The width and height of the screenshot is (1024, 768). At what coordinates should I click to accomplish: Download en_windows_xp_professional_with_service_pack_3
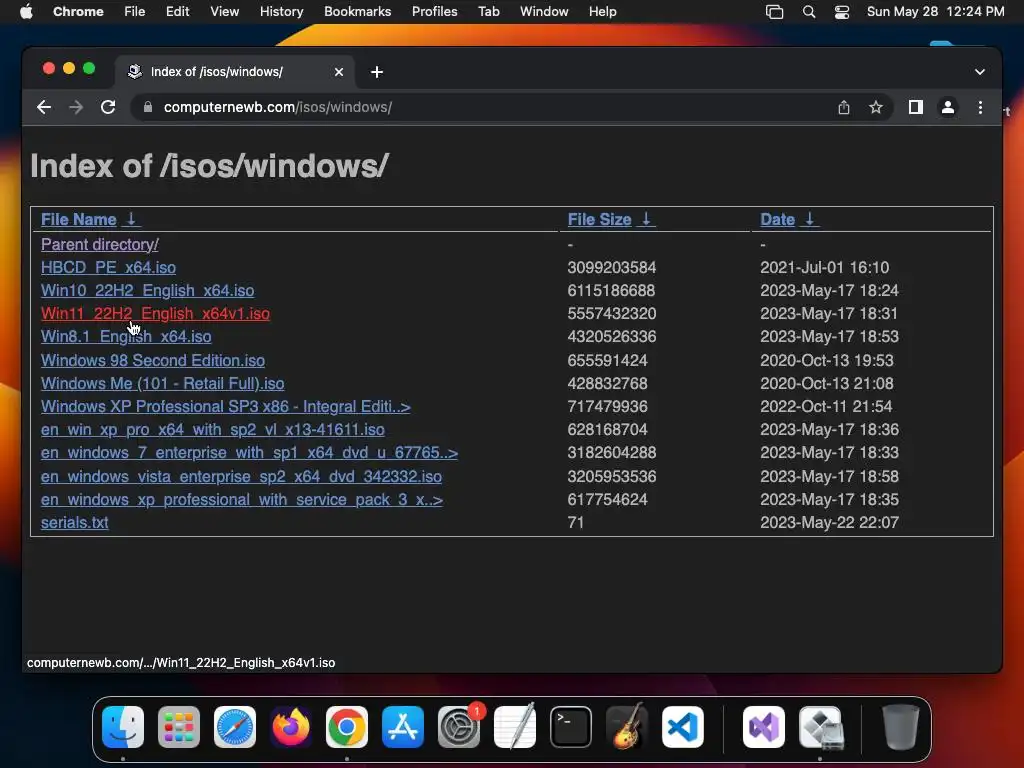pyautogui.click(x=242, y=500)
